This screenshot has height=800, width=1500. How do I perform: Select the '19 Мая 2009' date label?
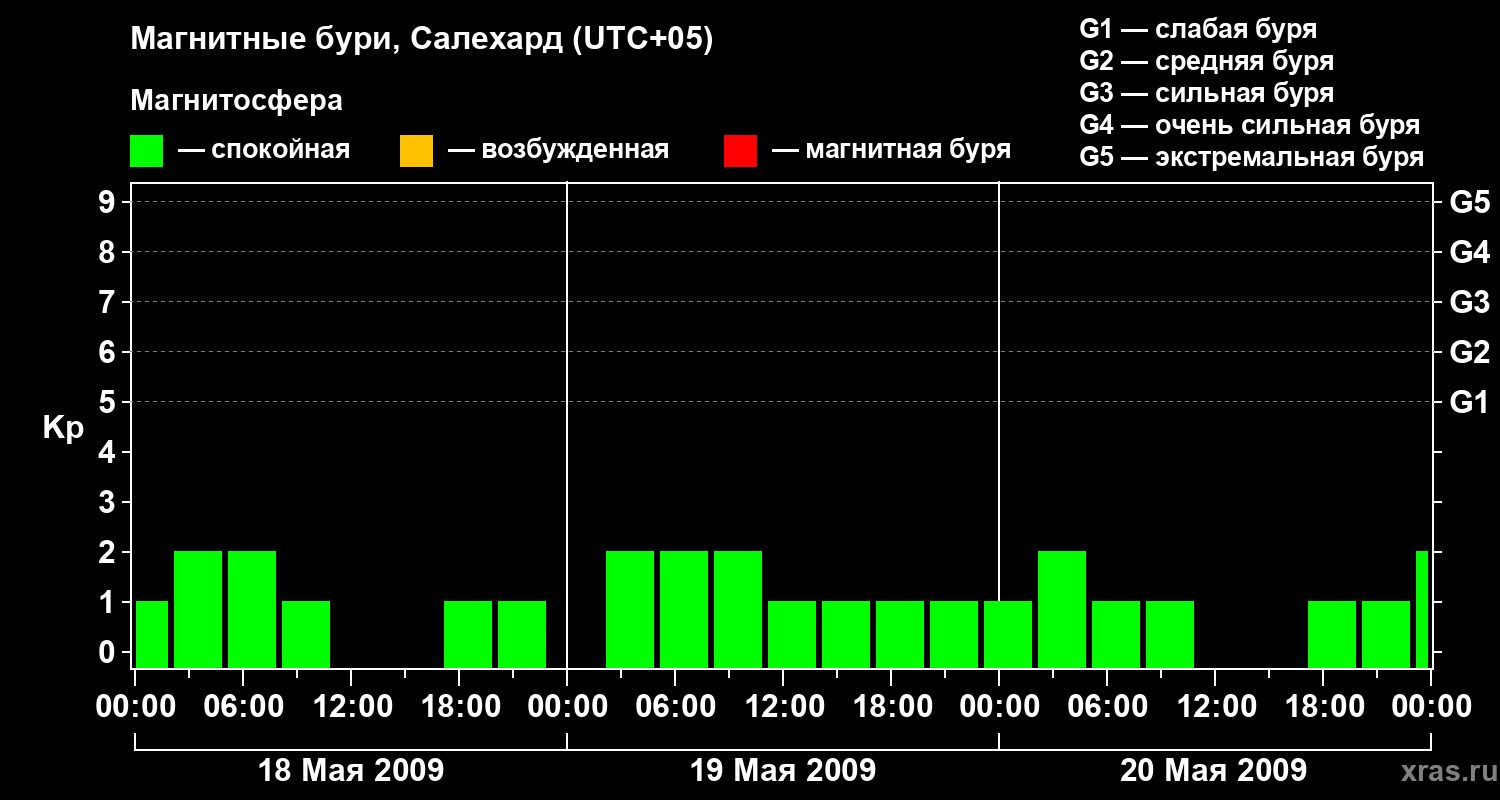click(x=783, y=771)
